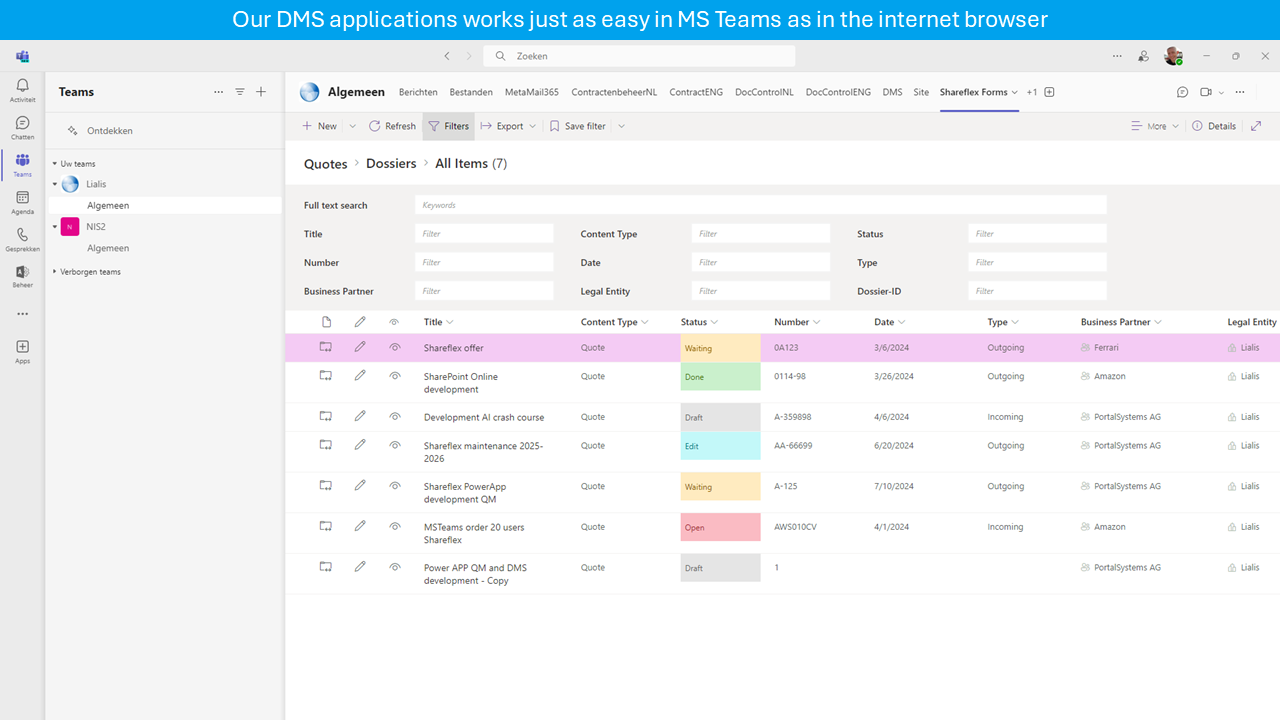Preview MSTeams order 20 users eye icon
Image resolution: width=1280 pixels, height=720 pixels.
point(395,526)
